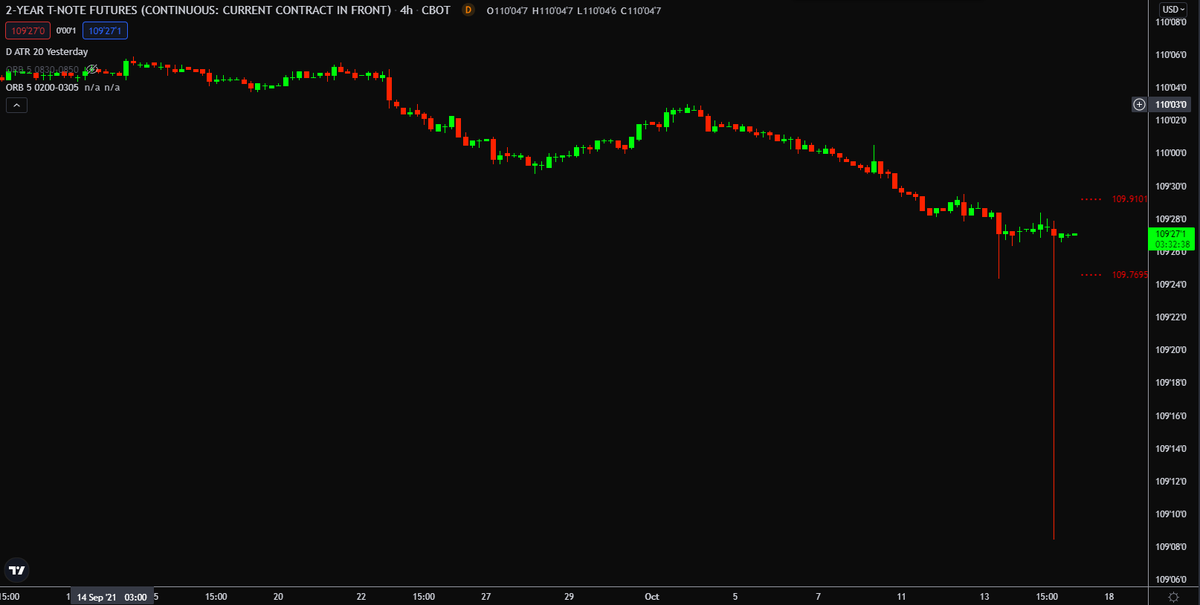Click the C110'04'7 close value
The image size is (1200, 605).
[639, 10]
